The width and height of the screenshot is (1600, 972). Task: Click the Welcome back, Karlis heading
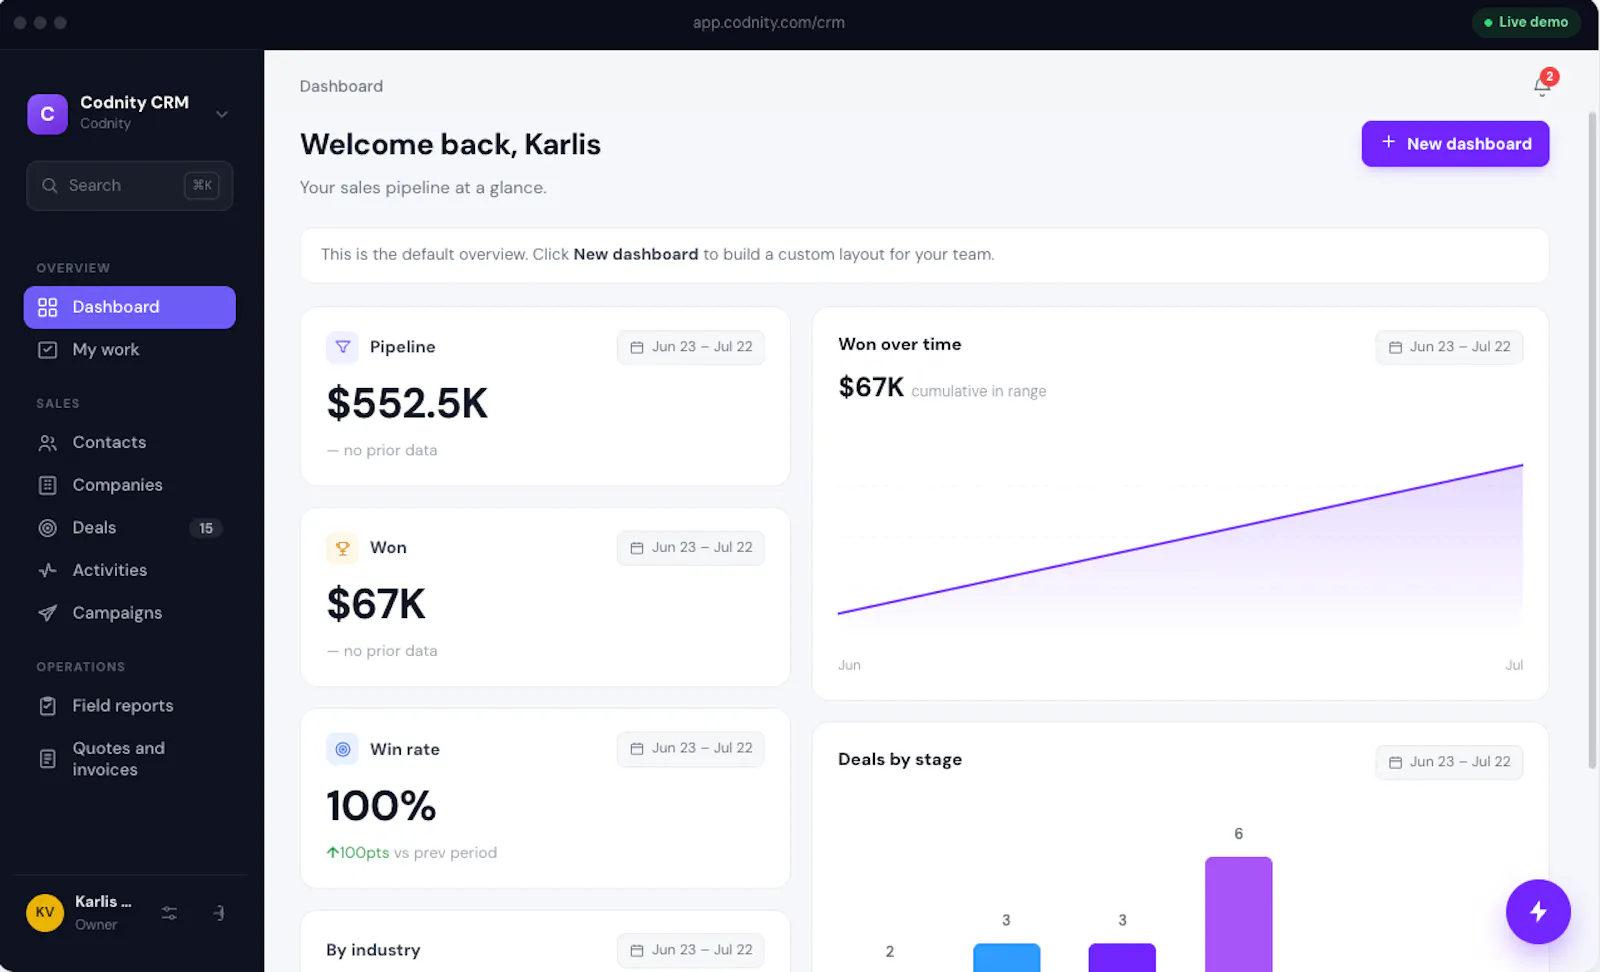coord(450,145)
